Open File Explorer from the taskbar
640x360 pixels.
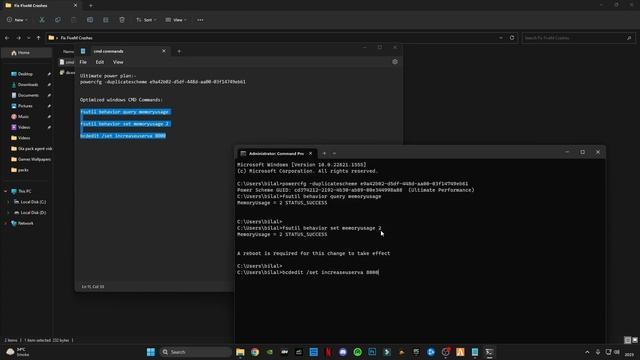(x=240, y=352)
